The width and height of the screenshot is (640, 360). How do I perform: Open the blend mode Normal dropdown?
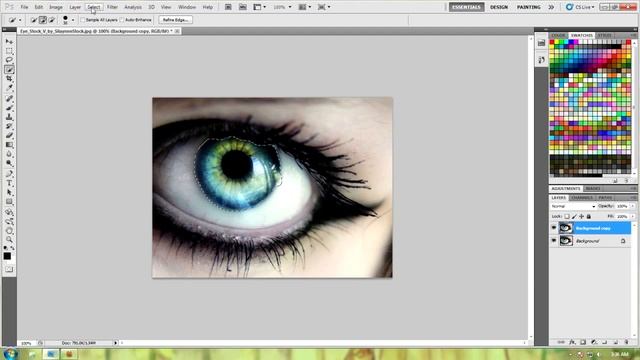click(573, 207)
